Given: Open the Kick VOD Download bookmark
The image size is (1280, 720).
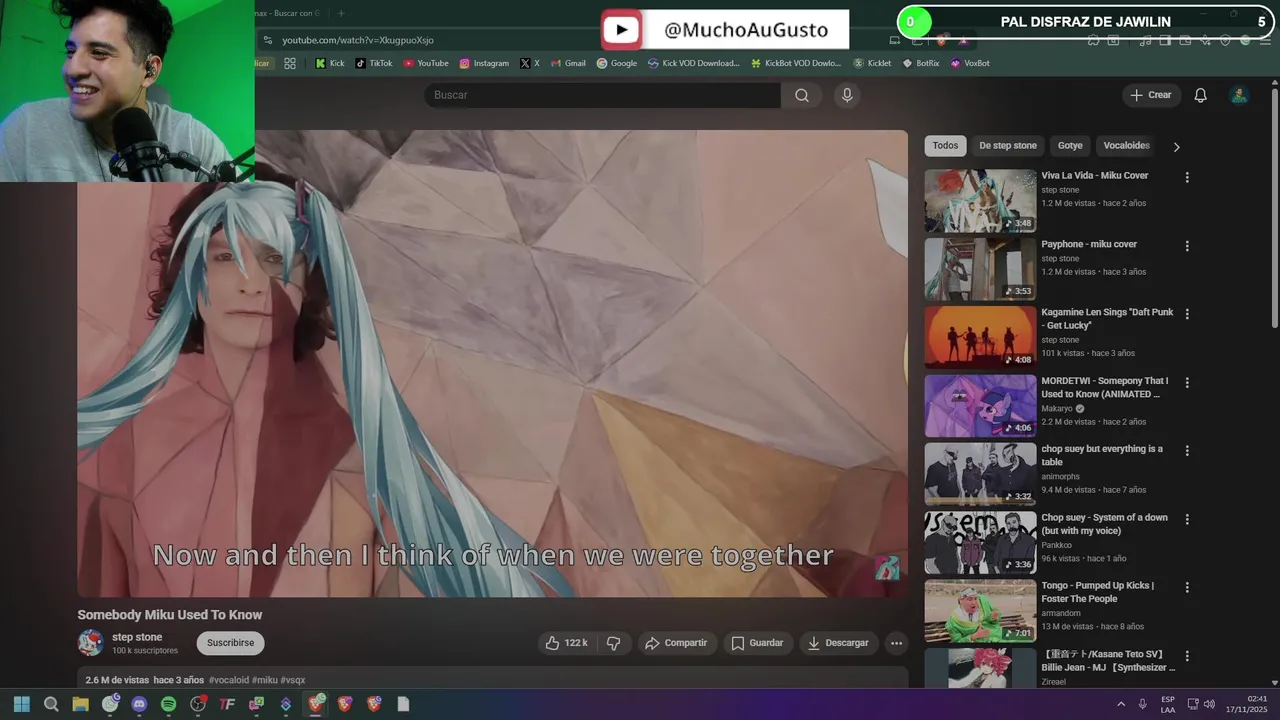Looking at the screenshot, I should [x=694, y=63].
